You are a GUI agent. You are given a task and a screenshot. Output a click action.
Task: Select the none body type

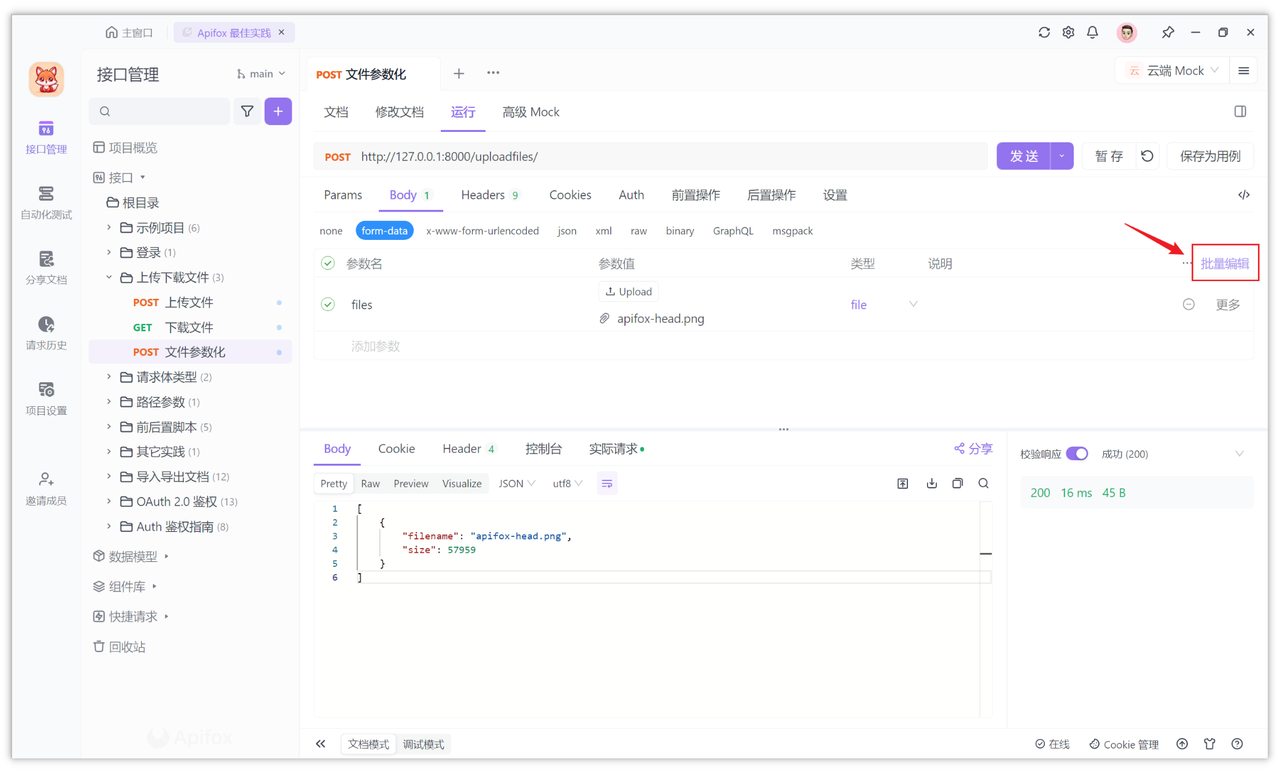(331, 231)
